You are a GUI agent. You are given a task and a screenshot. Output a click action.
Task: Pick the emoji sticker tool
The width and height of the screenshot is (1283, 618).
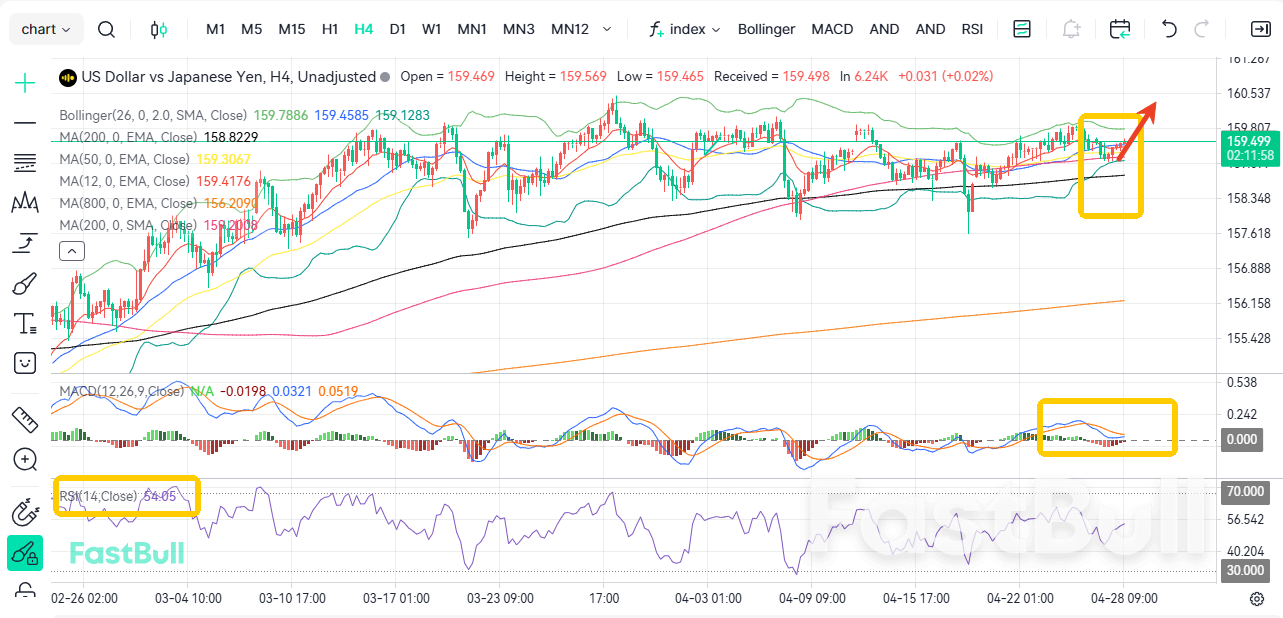tap(24, 363)
